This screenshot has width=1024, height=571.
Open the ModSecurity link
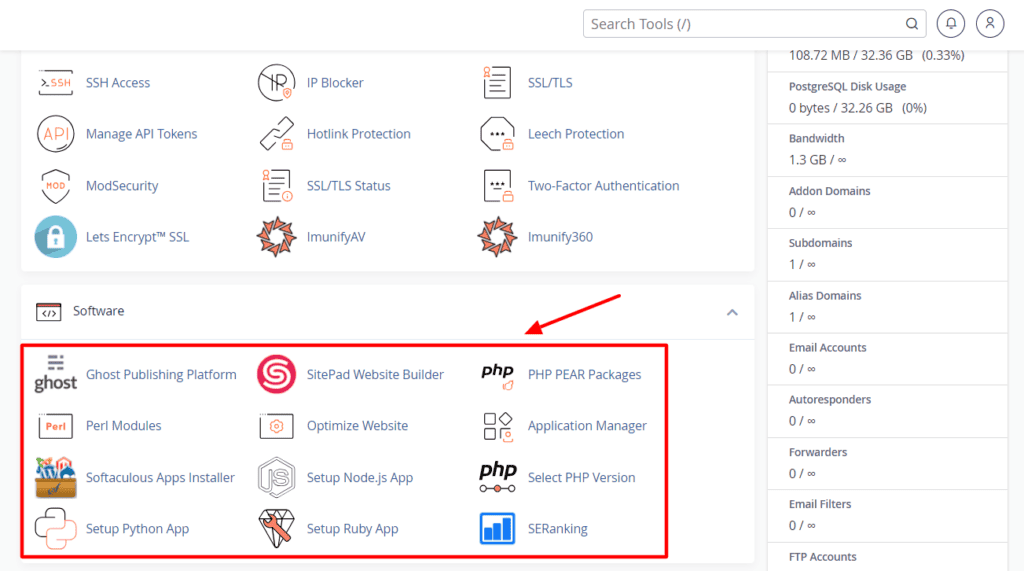pos(122,186)
